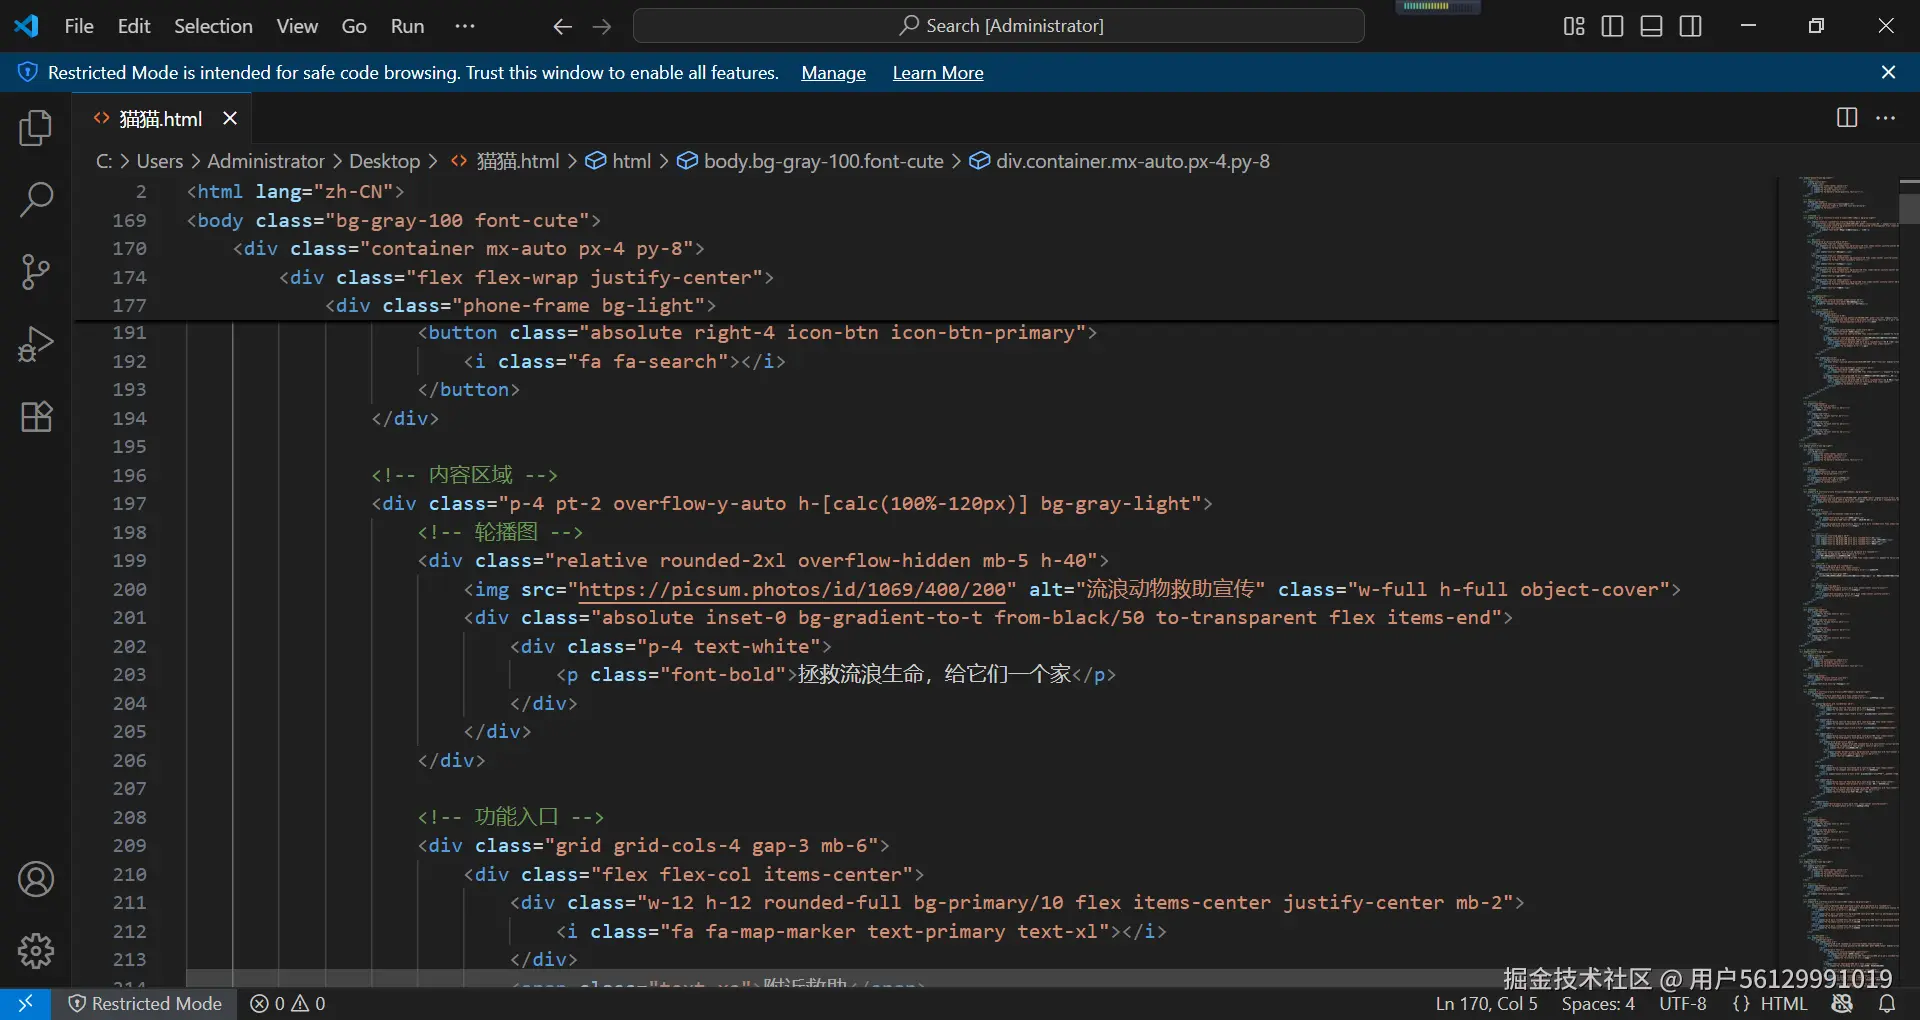The height and width of the screenshot is (1020, 1920).
Task: Open the Selection menu
Action: [213, 26]
